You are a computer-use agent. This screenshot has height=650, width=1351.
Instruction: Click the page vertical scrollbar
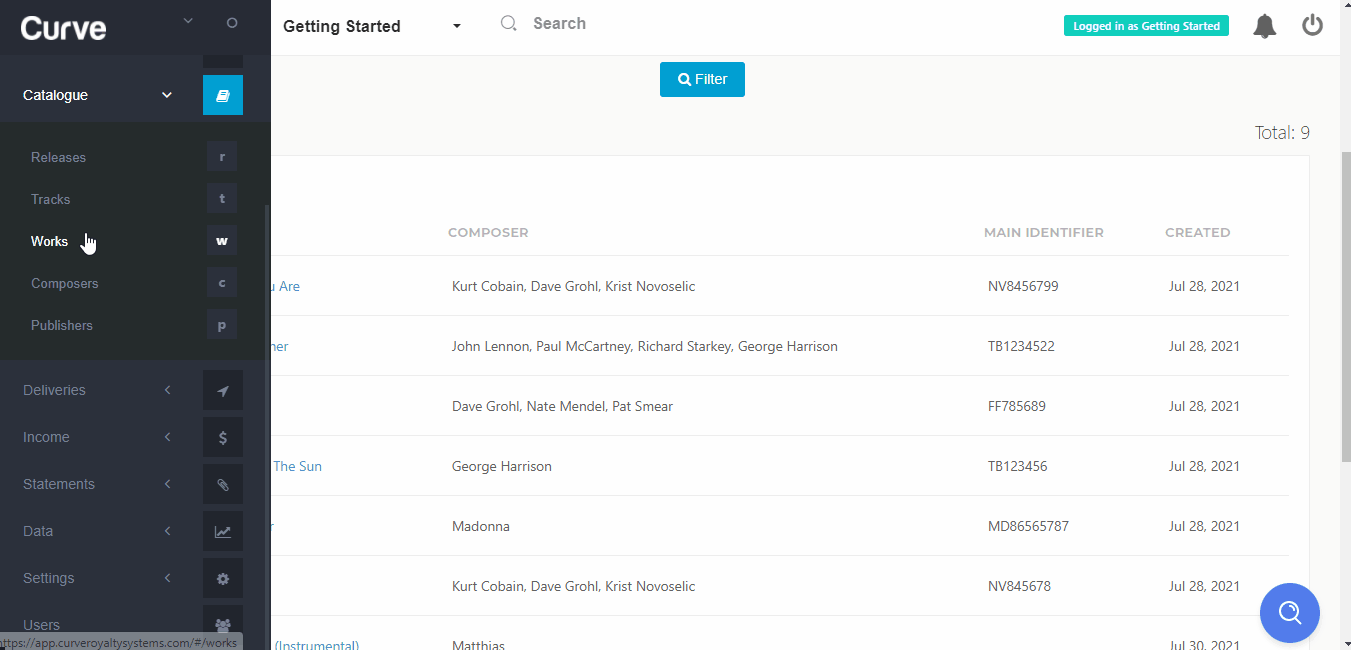point(1345,308)
